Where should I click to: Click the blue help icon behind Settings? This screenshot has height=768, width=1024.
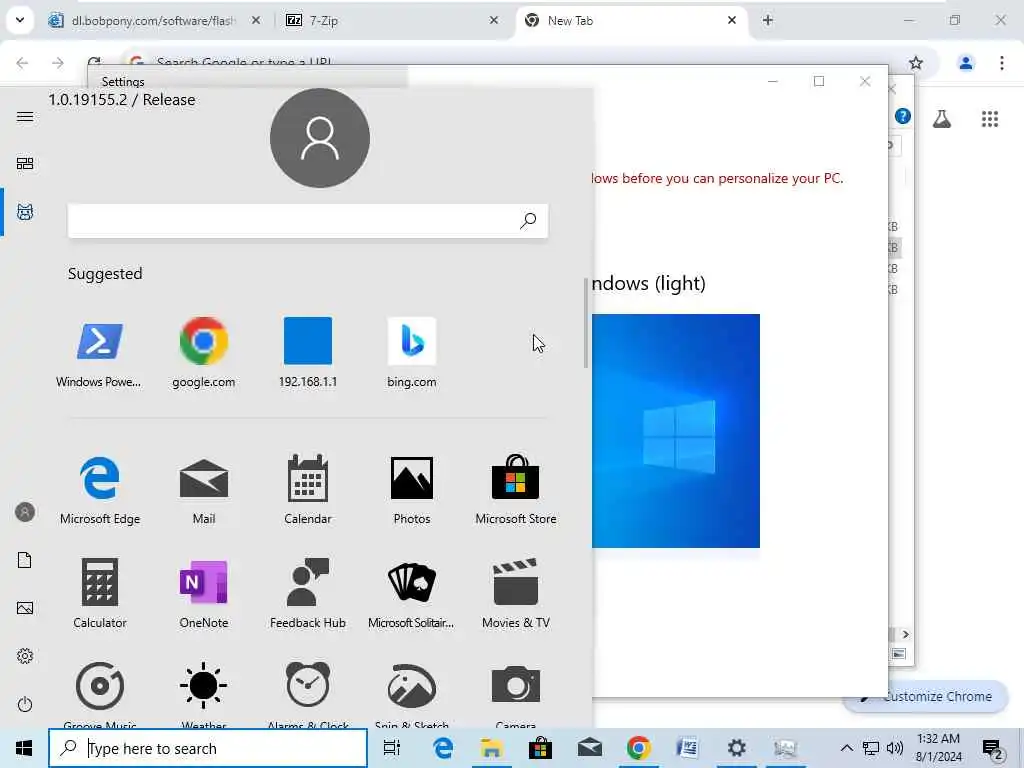point(903,116)
